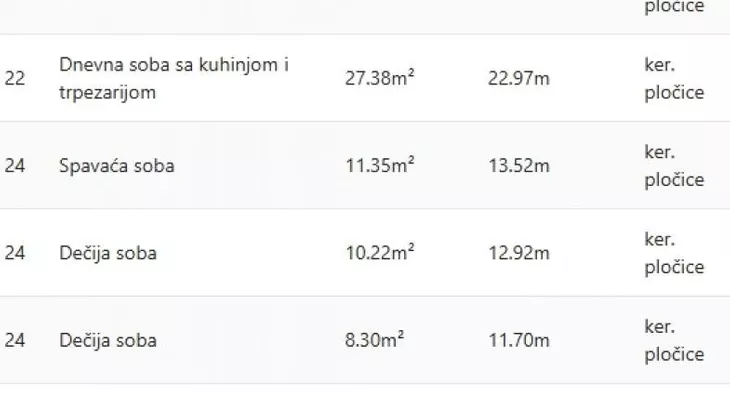
Task: Click the 22.97m perimeter value
Action: 519,78
